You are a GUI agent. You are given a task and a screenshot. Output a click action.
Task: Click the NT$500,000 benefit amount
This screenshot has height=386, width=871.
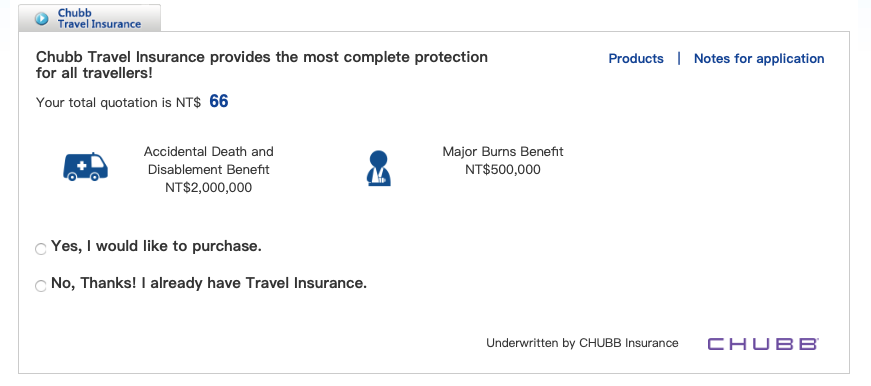[x=503, y=169]
